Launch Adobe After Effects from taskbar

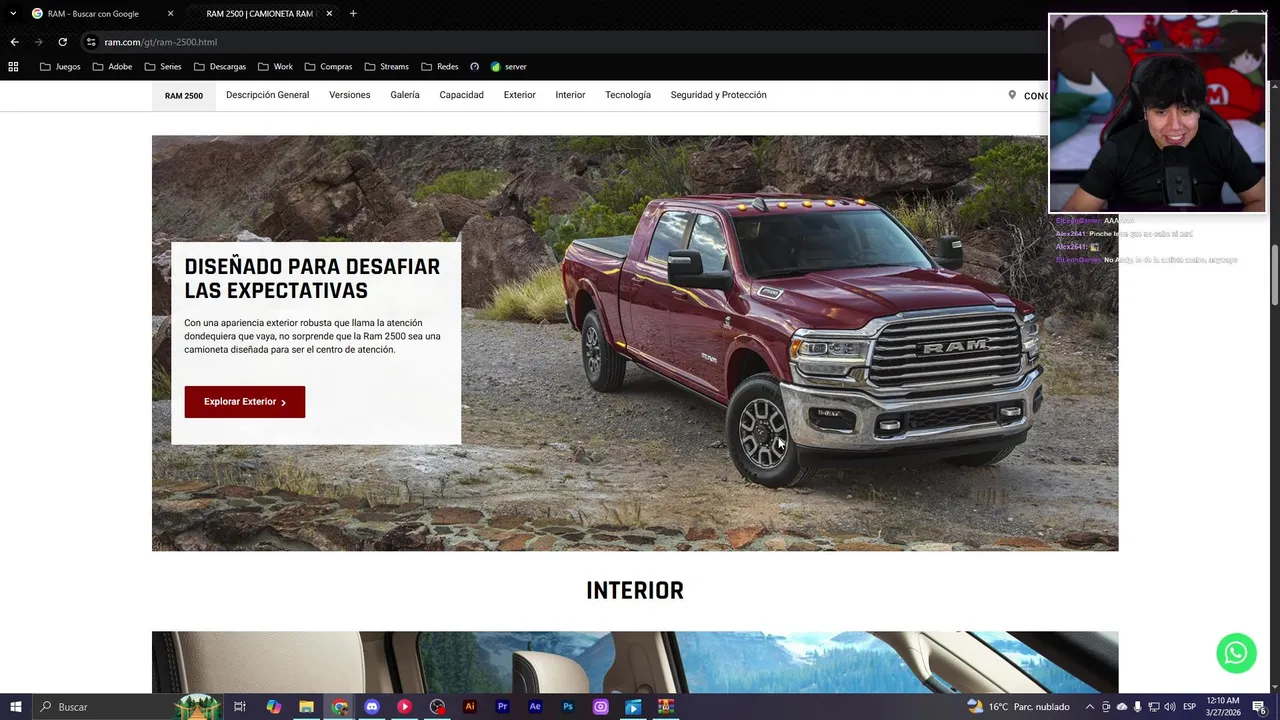click(535, 707)
